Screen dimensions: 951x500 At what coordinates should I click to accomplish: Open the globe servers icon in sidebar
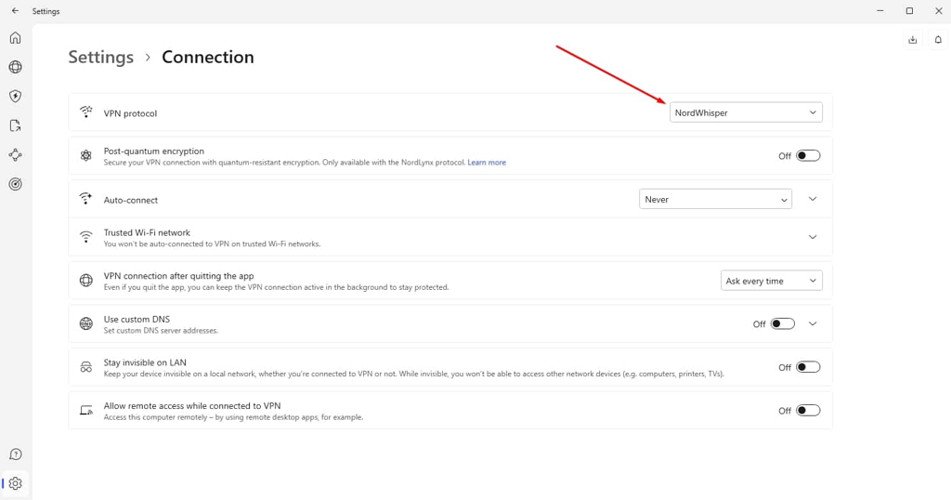click(x=15, y=67)
